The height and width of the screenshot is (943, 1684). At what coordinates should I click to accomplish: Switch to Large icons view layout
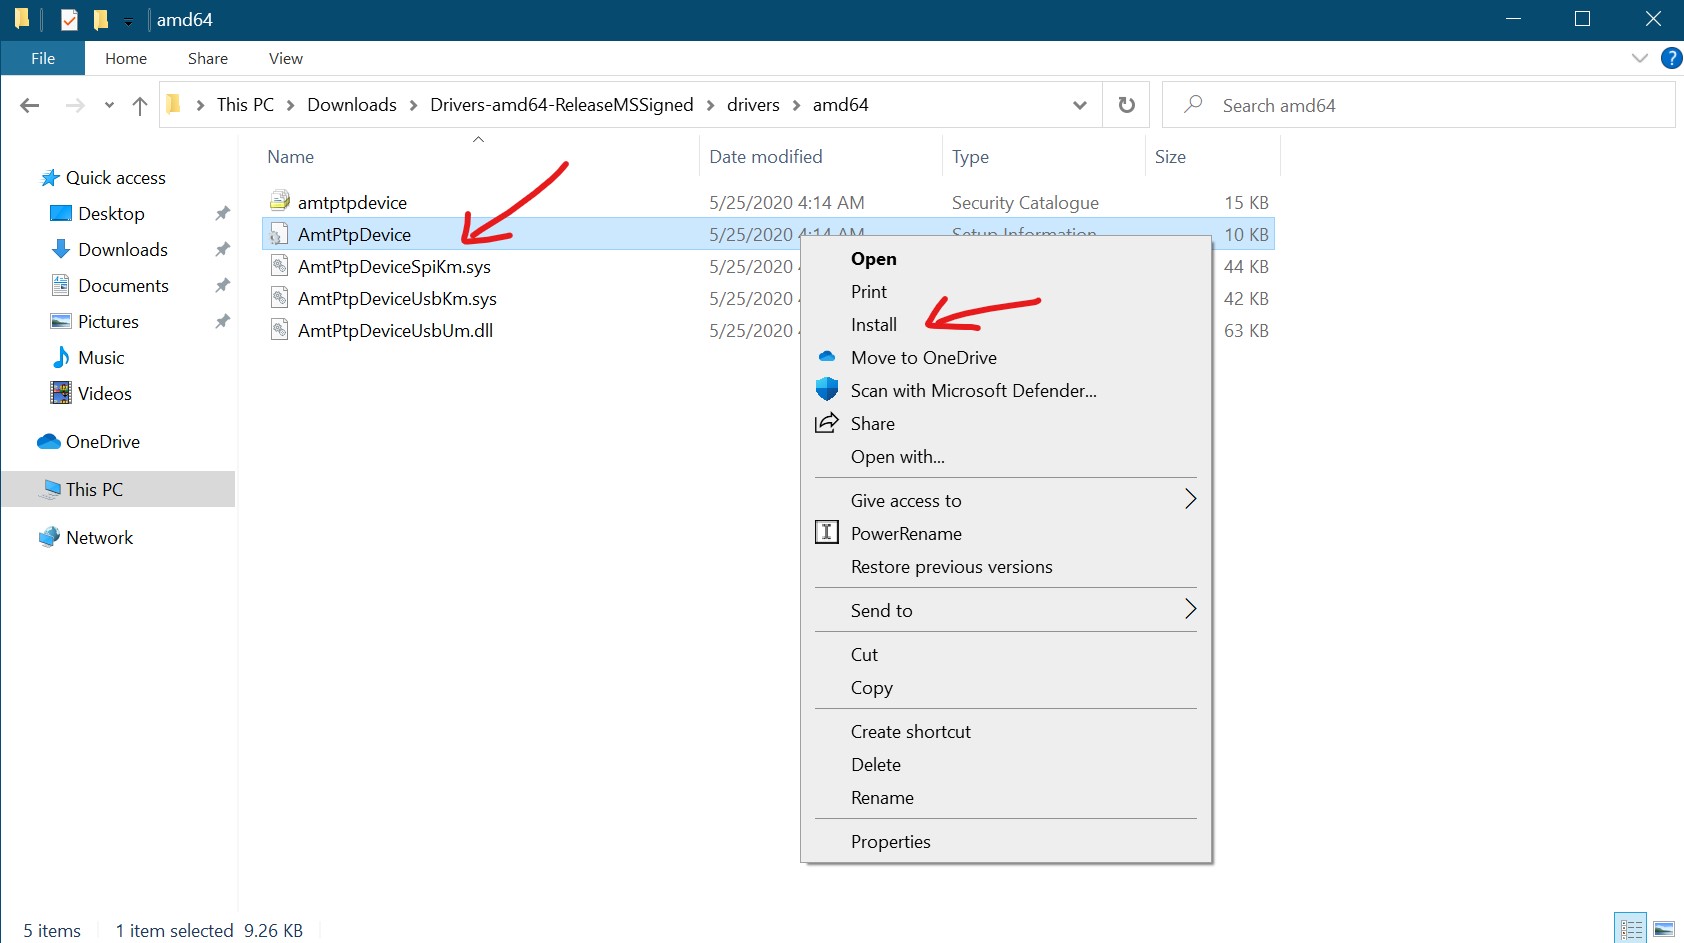(1664, 929)
